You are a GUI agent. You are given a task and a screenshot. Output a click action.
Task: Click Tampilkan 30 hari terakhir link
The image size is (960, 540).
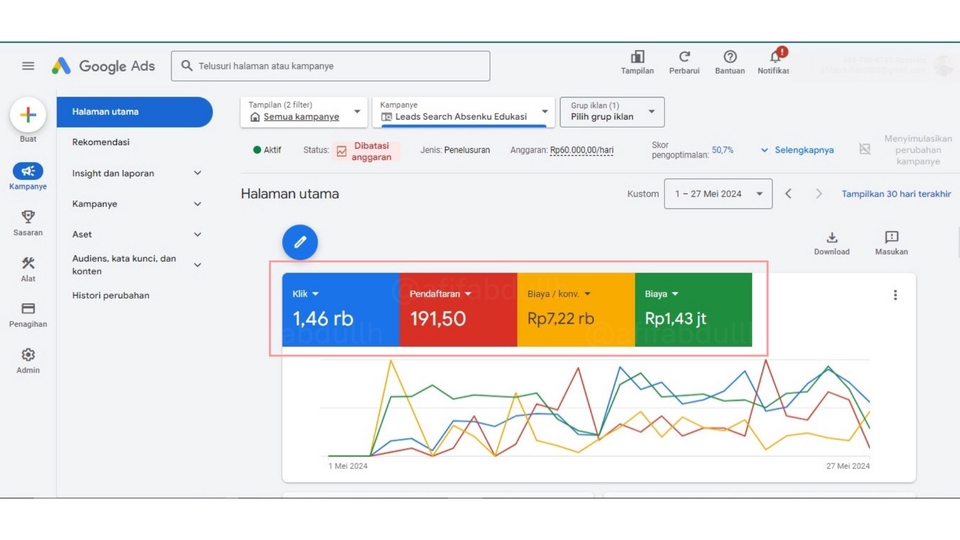click(895, 194)
